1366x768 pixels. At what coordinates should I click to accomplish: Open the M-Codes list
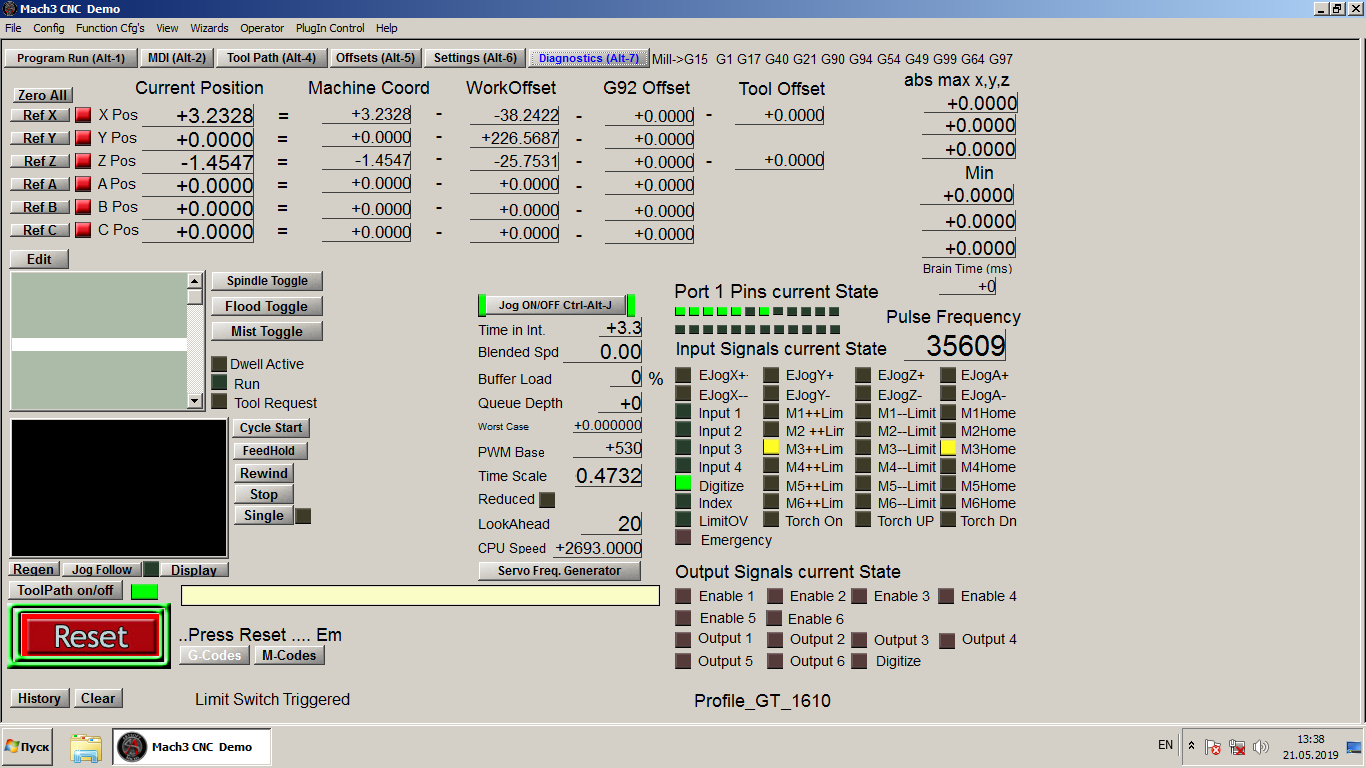pos(289,656)
